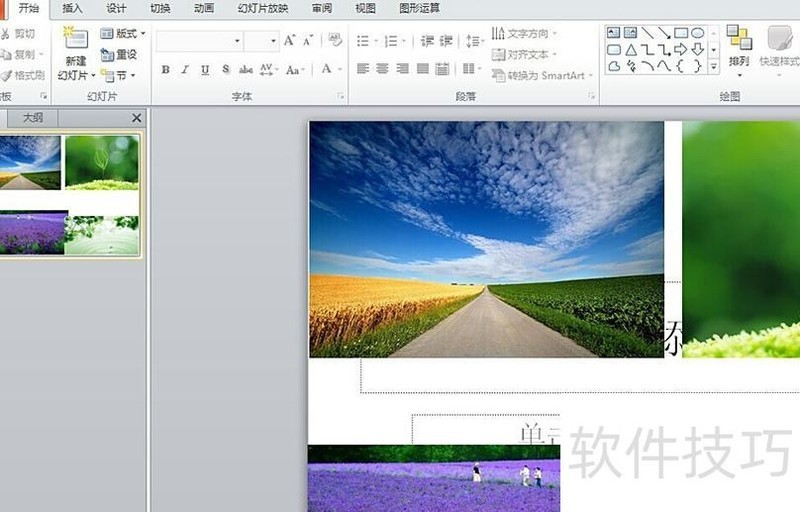Click the New Slide (新建幻灯片) icon
Viewport: 800px width, 512px height.
(x=76, y=40)
